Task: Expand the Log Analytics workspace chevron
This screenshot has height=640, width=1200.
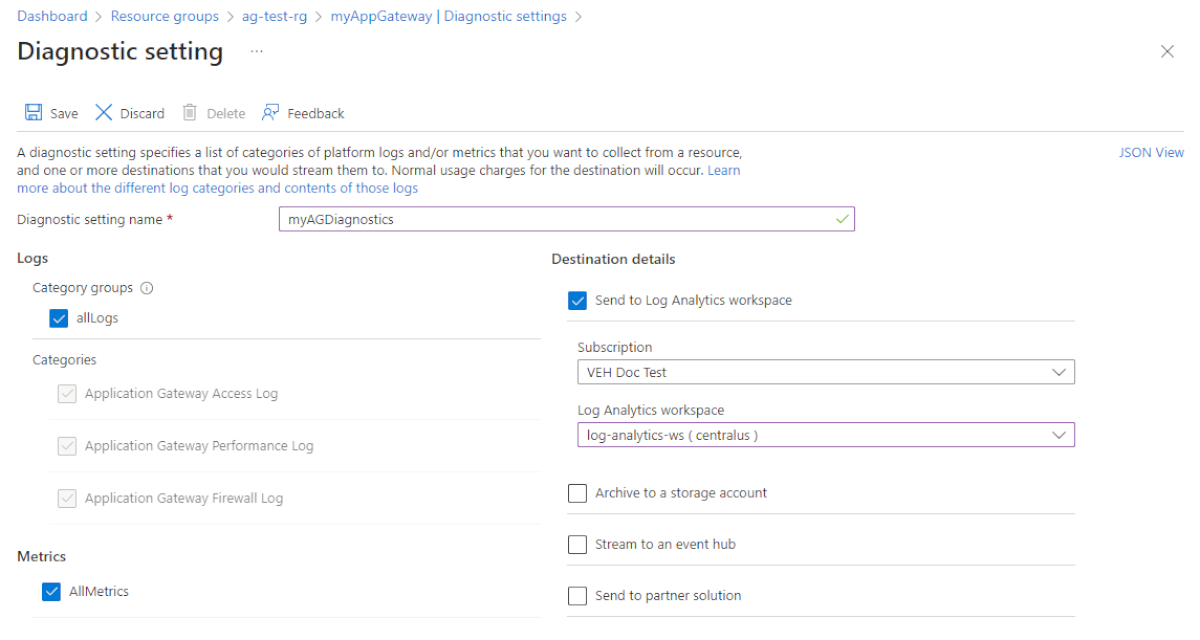Action: point(1060,434)
